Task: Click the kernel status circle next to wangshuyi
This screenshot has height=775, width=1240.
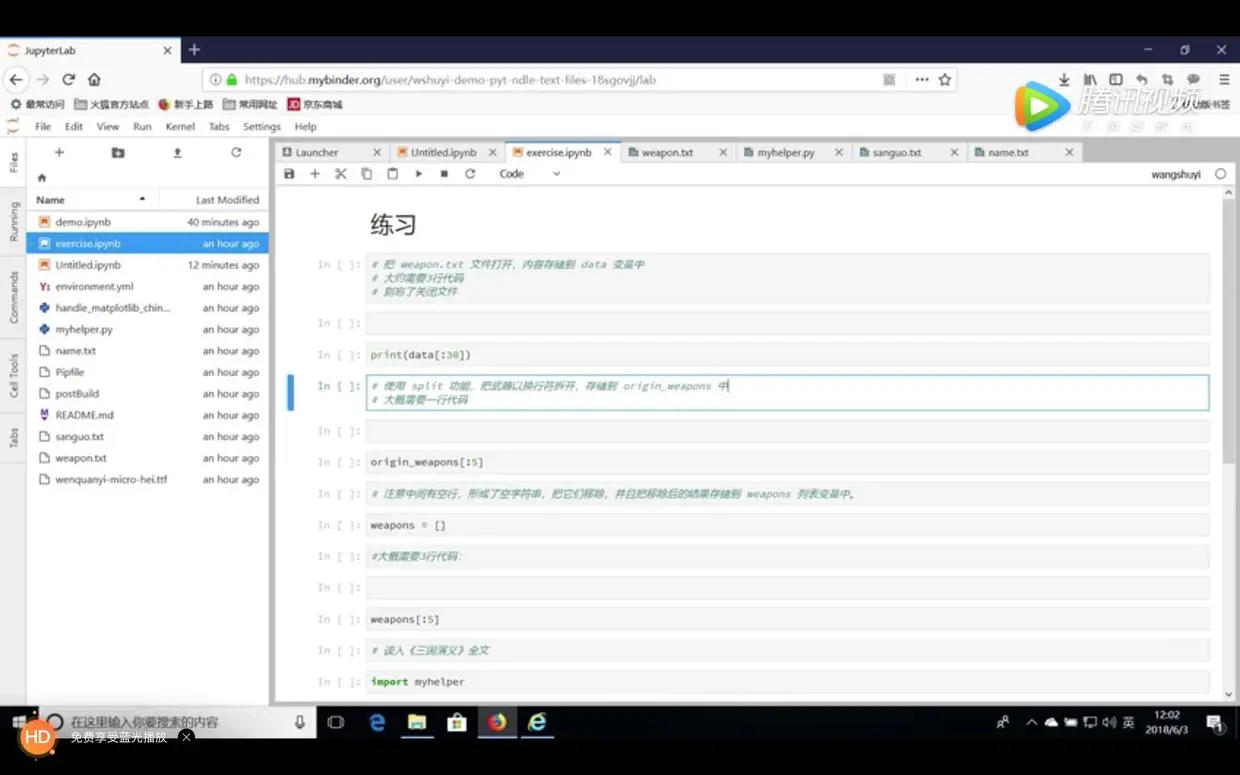Action: (1220, 174)
